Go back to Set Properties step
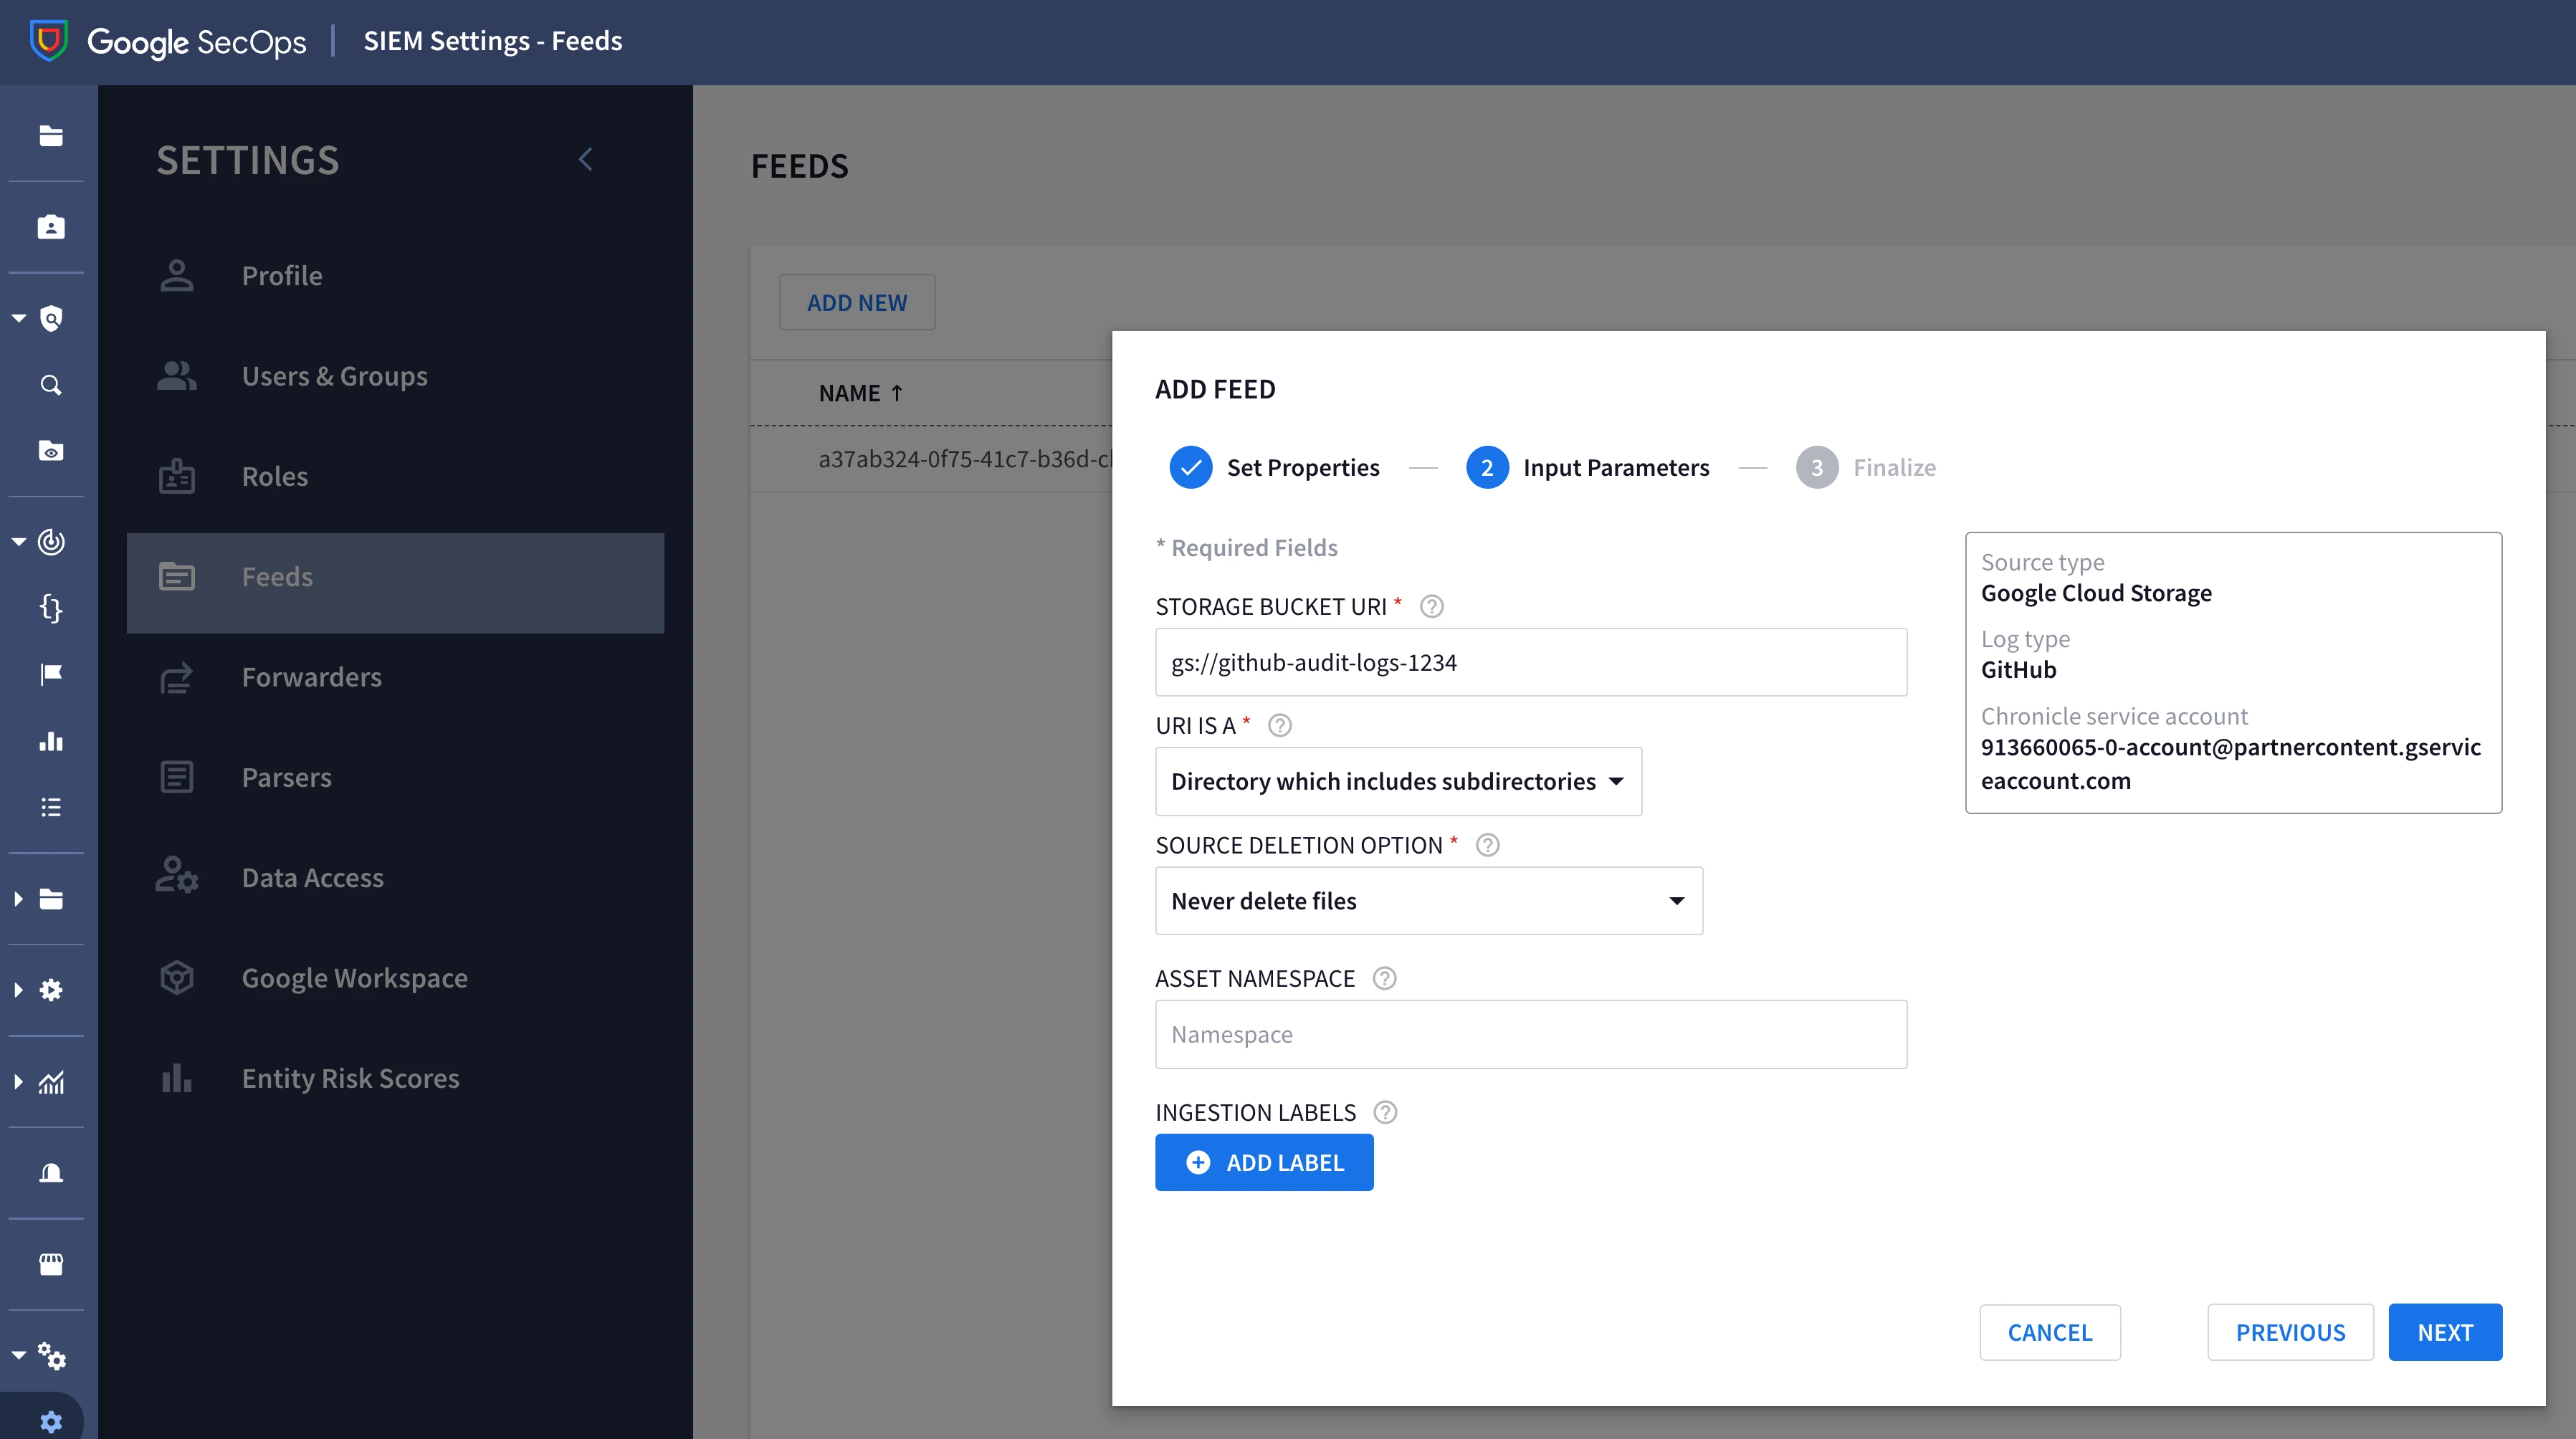Screen dimensions: 2576x1439 tap(1275, 467)
